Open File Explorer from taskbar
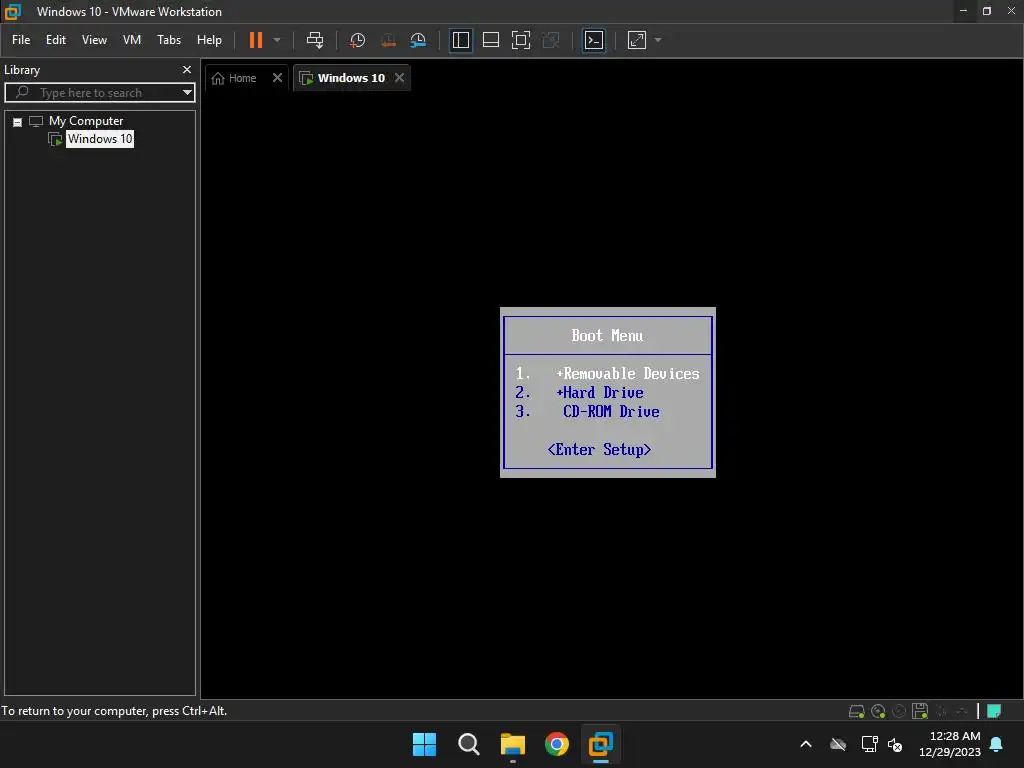This screenshot has height=768, width=1024. [513, 744]
